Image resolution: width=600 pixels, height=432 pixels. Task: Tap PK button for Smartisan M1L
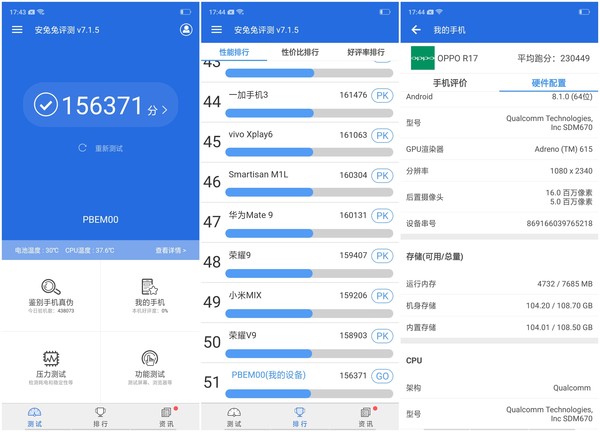[x=382, y=176]
